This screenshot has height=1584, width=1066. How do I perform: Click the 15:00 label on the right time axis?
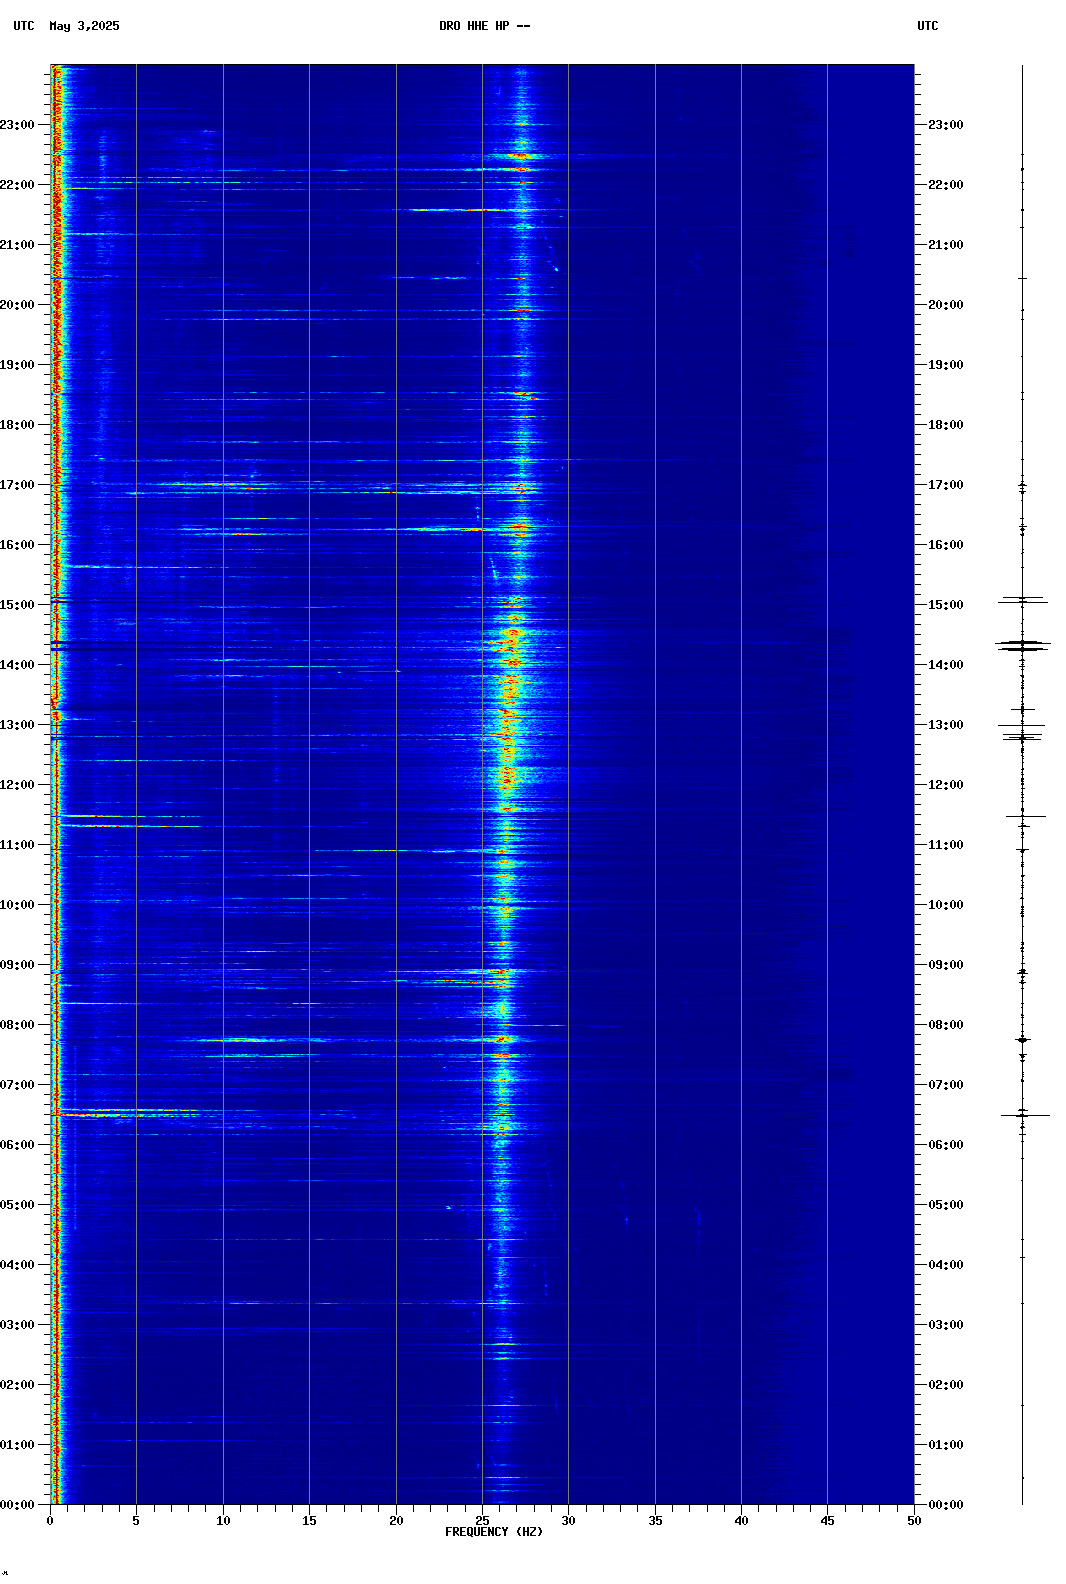pyautogui.click(x=946, y=605)
